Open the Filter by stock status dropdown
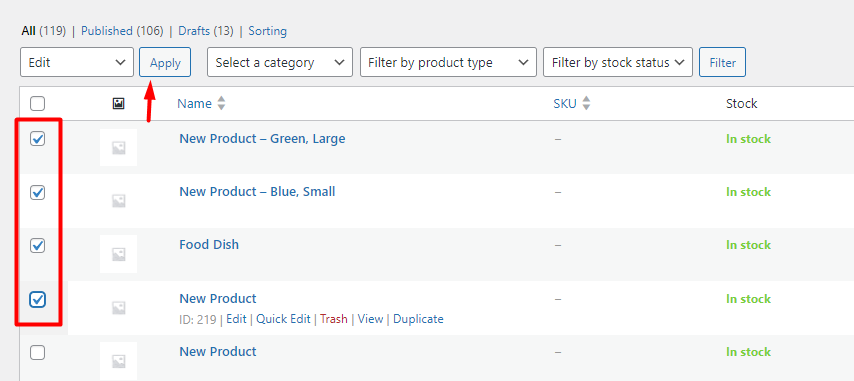The image size is (854, 381). point(618,63)
